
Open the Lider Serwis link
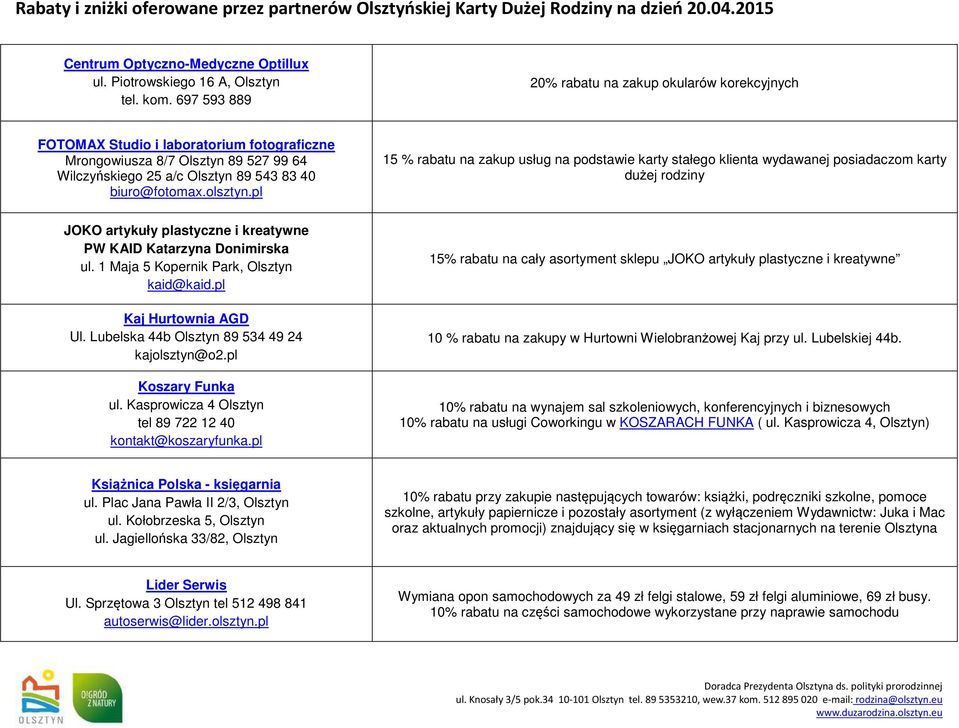pyautogui.click(x=186, y=585)
